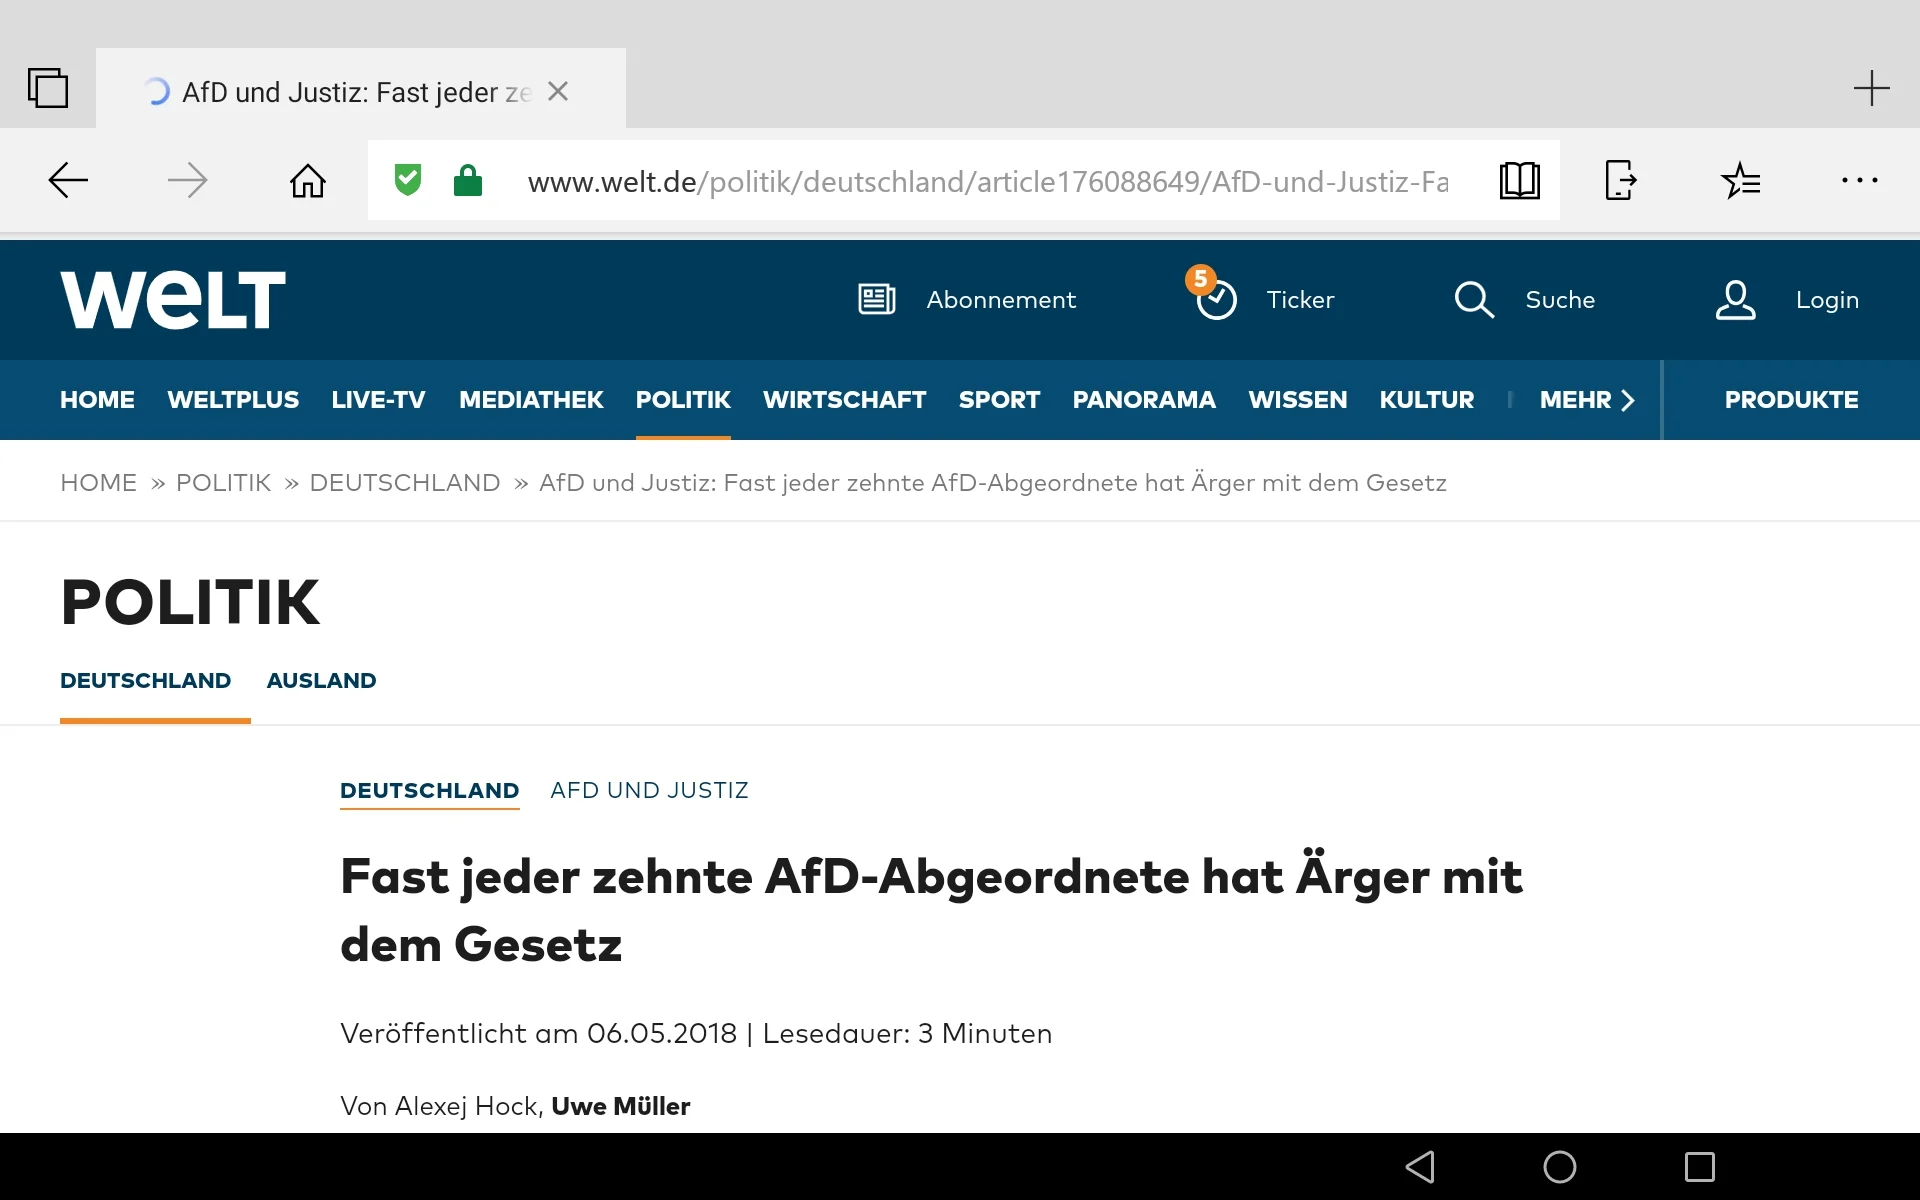This screenshot has height=1200, width=1920.
Task: Switch to the AUSLAND section tab
Action: point(321,681)
